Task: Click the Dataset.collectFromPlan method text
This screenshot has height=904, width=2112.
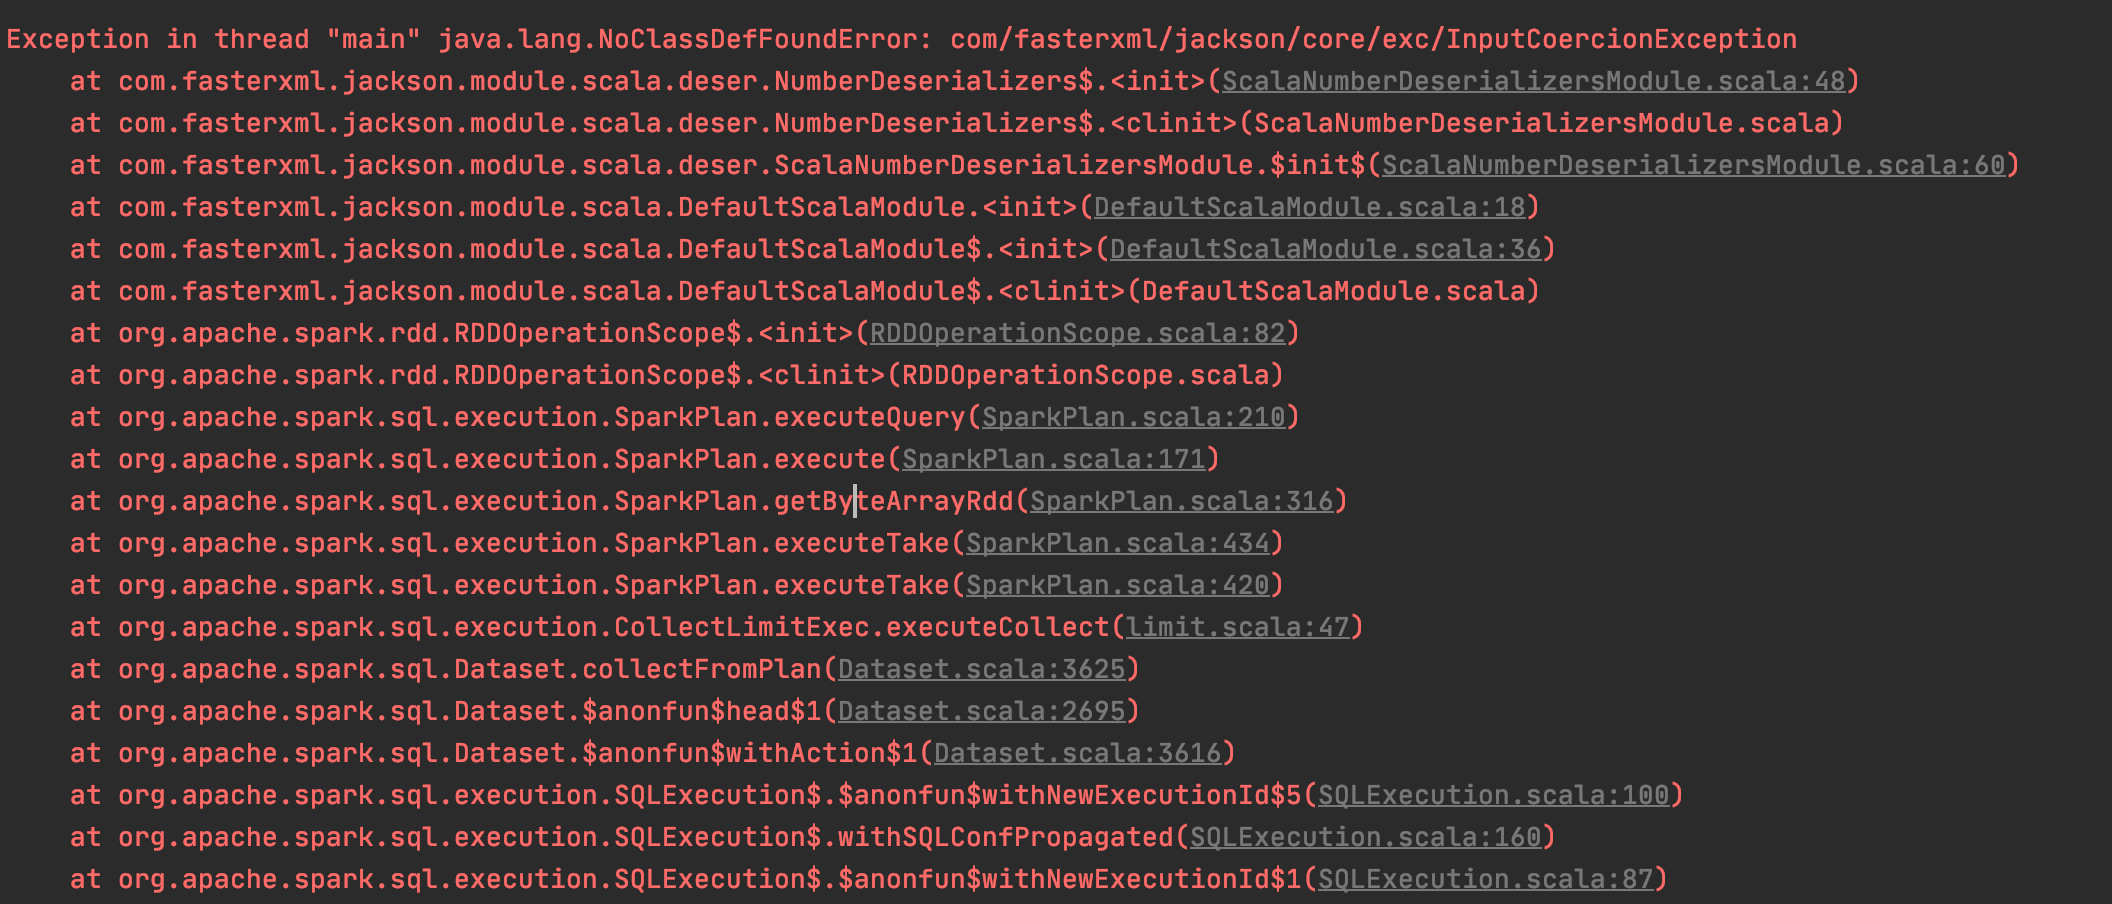Action: tap(637, 669)
